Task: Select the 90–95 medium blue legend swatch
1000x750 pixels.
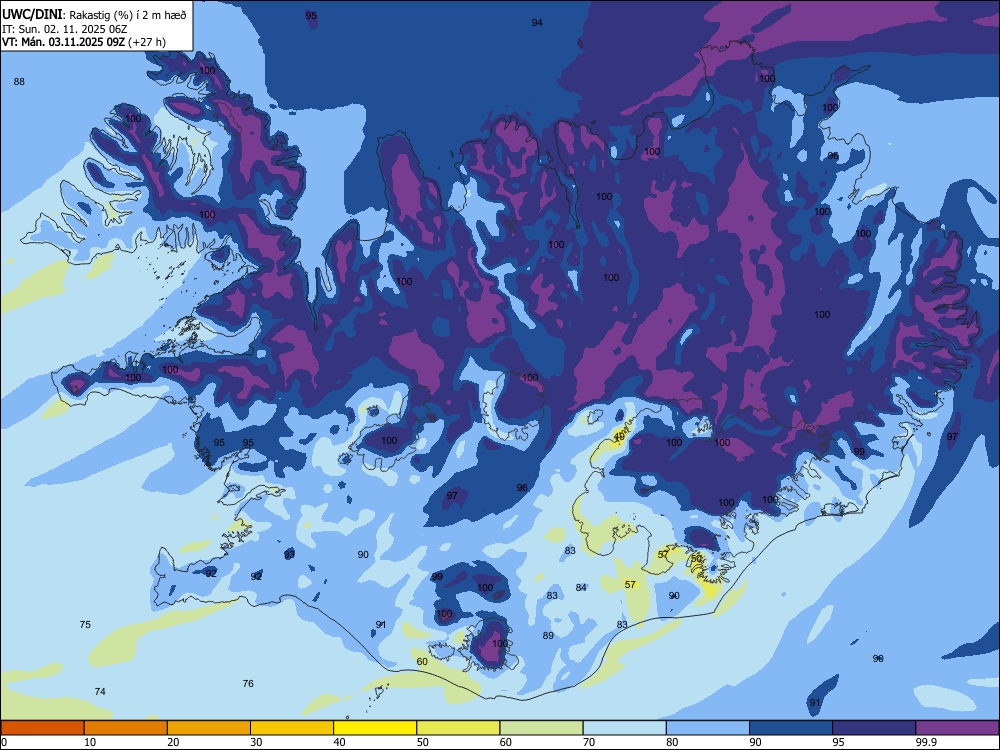Action: click(x=791, y=728)
